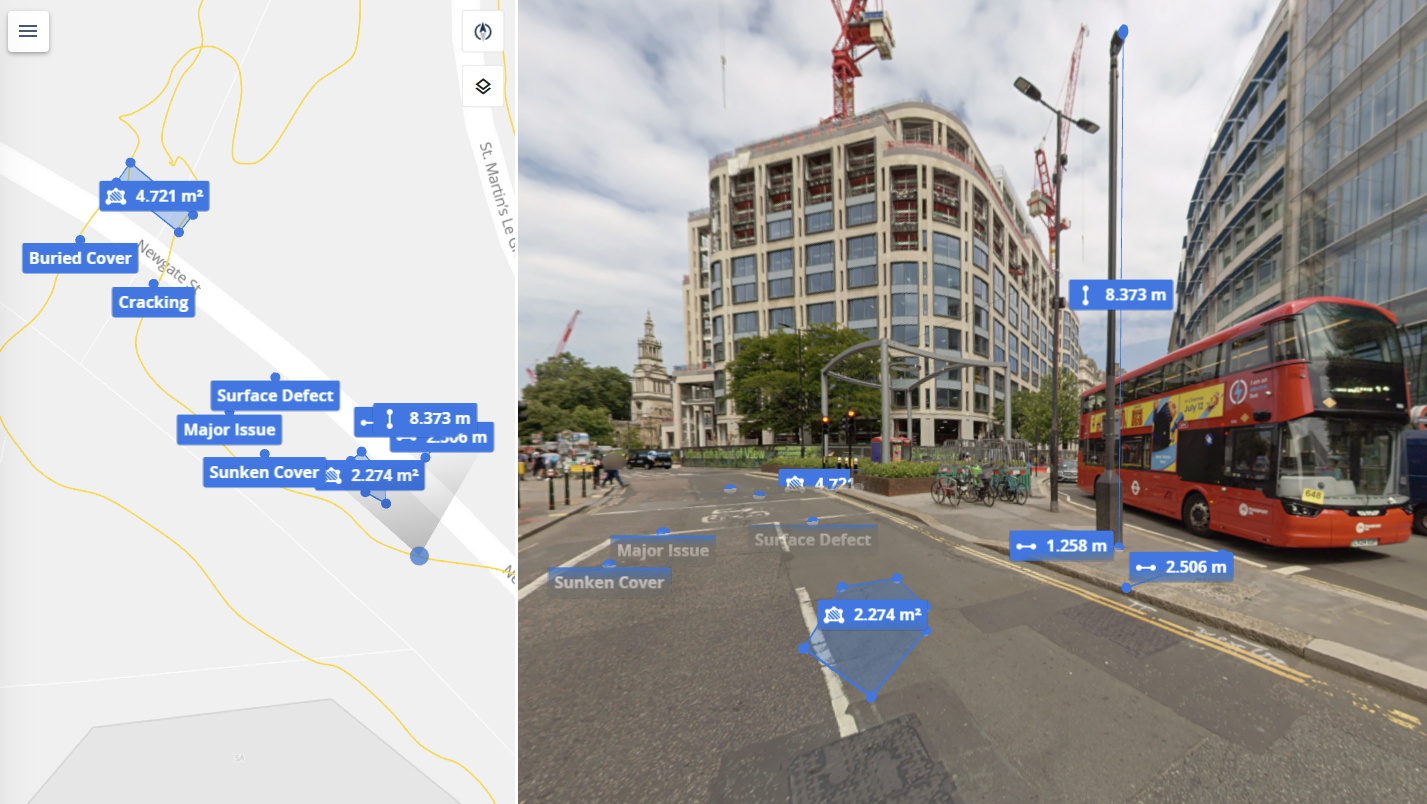Click the Cracking annotation label

point(153,302)
